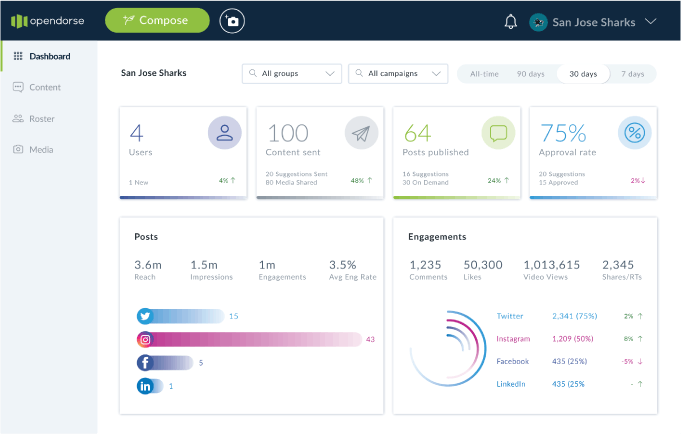Click the LinkedIn icon in Posts
Screen dimensions: 681x434
145,386
